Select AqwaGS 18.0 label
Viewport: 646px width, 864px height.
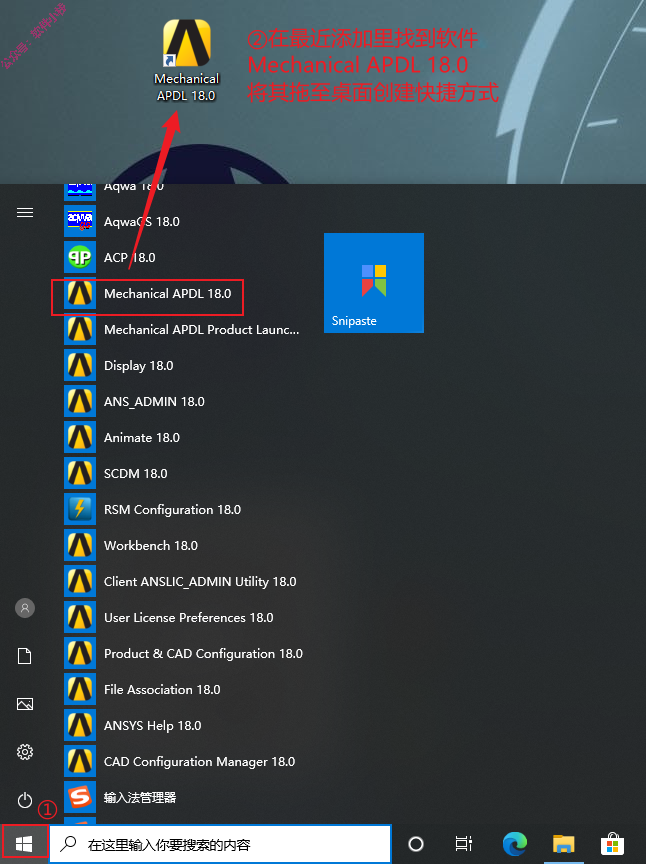coord(142,222)
